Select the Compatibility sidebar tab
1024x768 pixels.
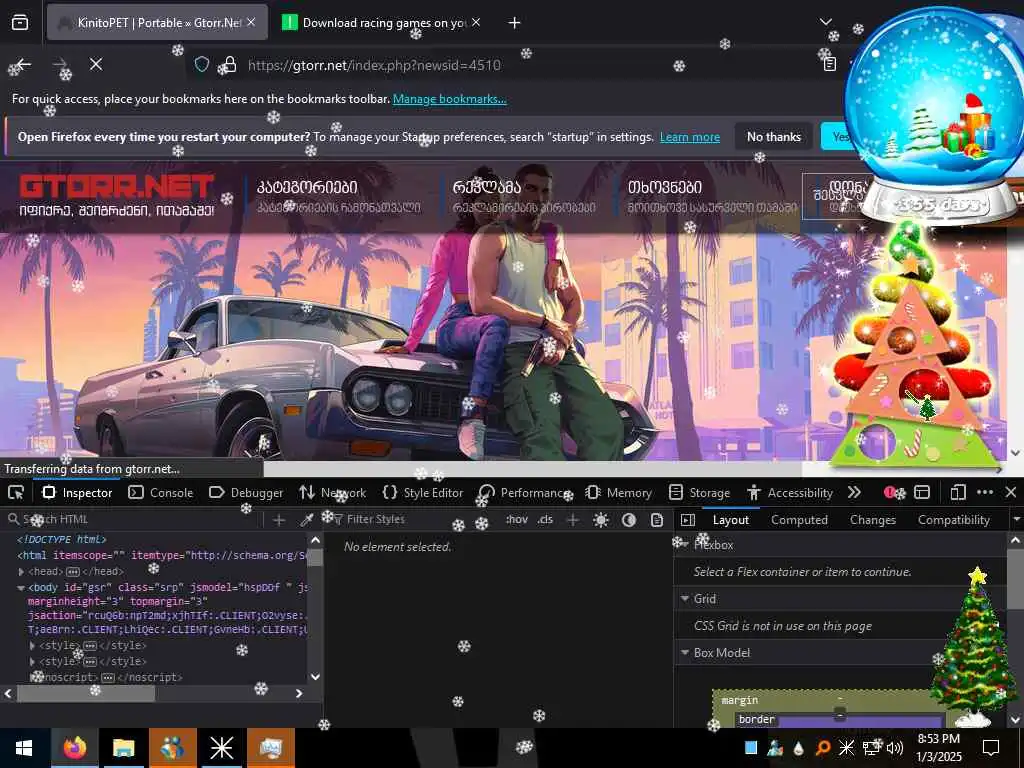(953, 520)
